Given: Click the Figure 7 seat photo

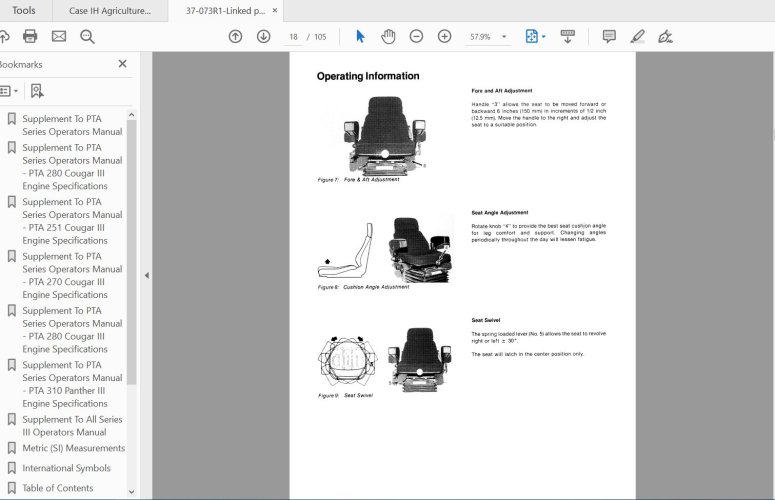Looking at the screenshot, I should click(x=385, y=136).
